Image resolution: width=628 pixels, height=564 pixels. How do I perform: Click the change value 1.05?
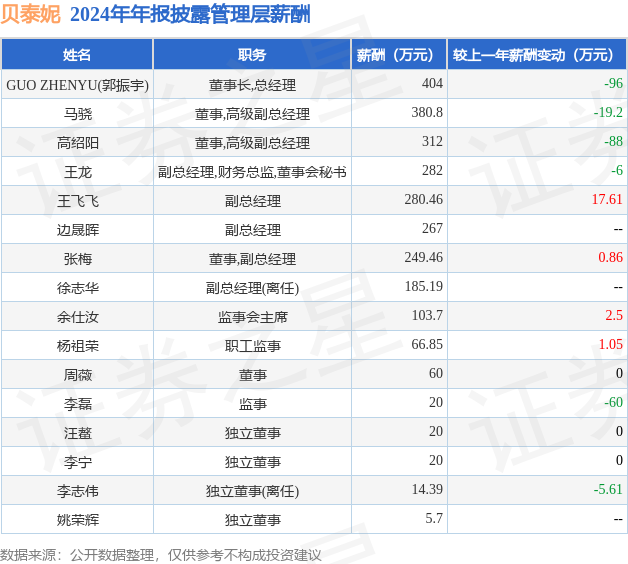coord(611,344)
